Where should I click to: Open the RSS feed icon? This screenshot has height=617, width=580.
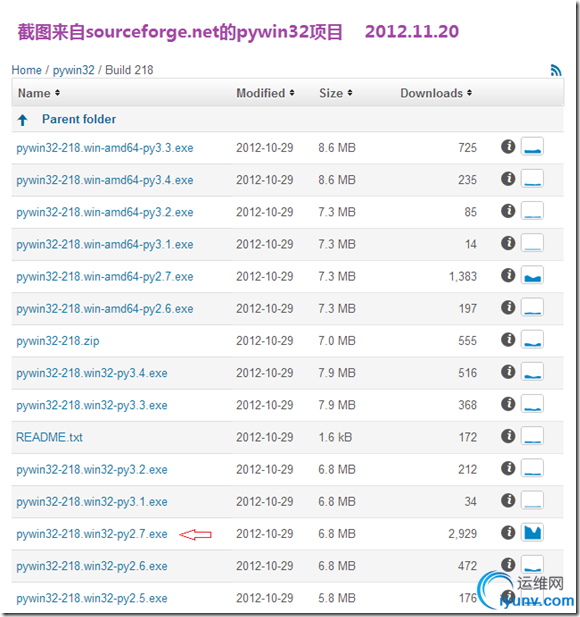(x=556, y=70)
